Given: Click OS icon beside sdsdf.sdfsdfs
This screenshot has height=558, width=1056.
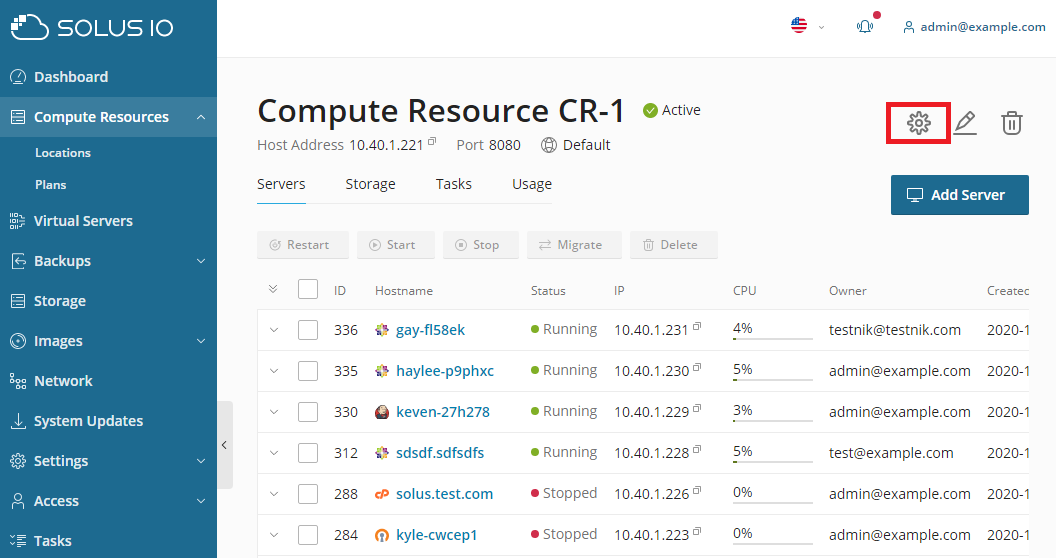Looking at the screenshot, I should click(382, 453).
